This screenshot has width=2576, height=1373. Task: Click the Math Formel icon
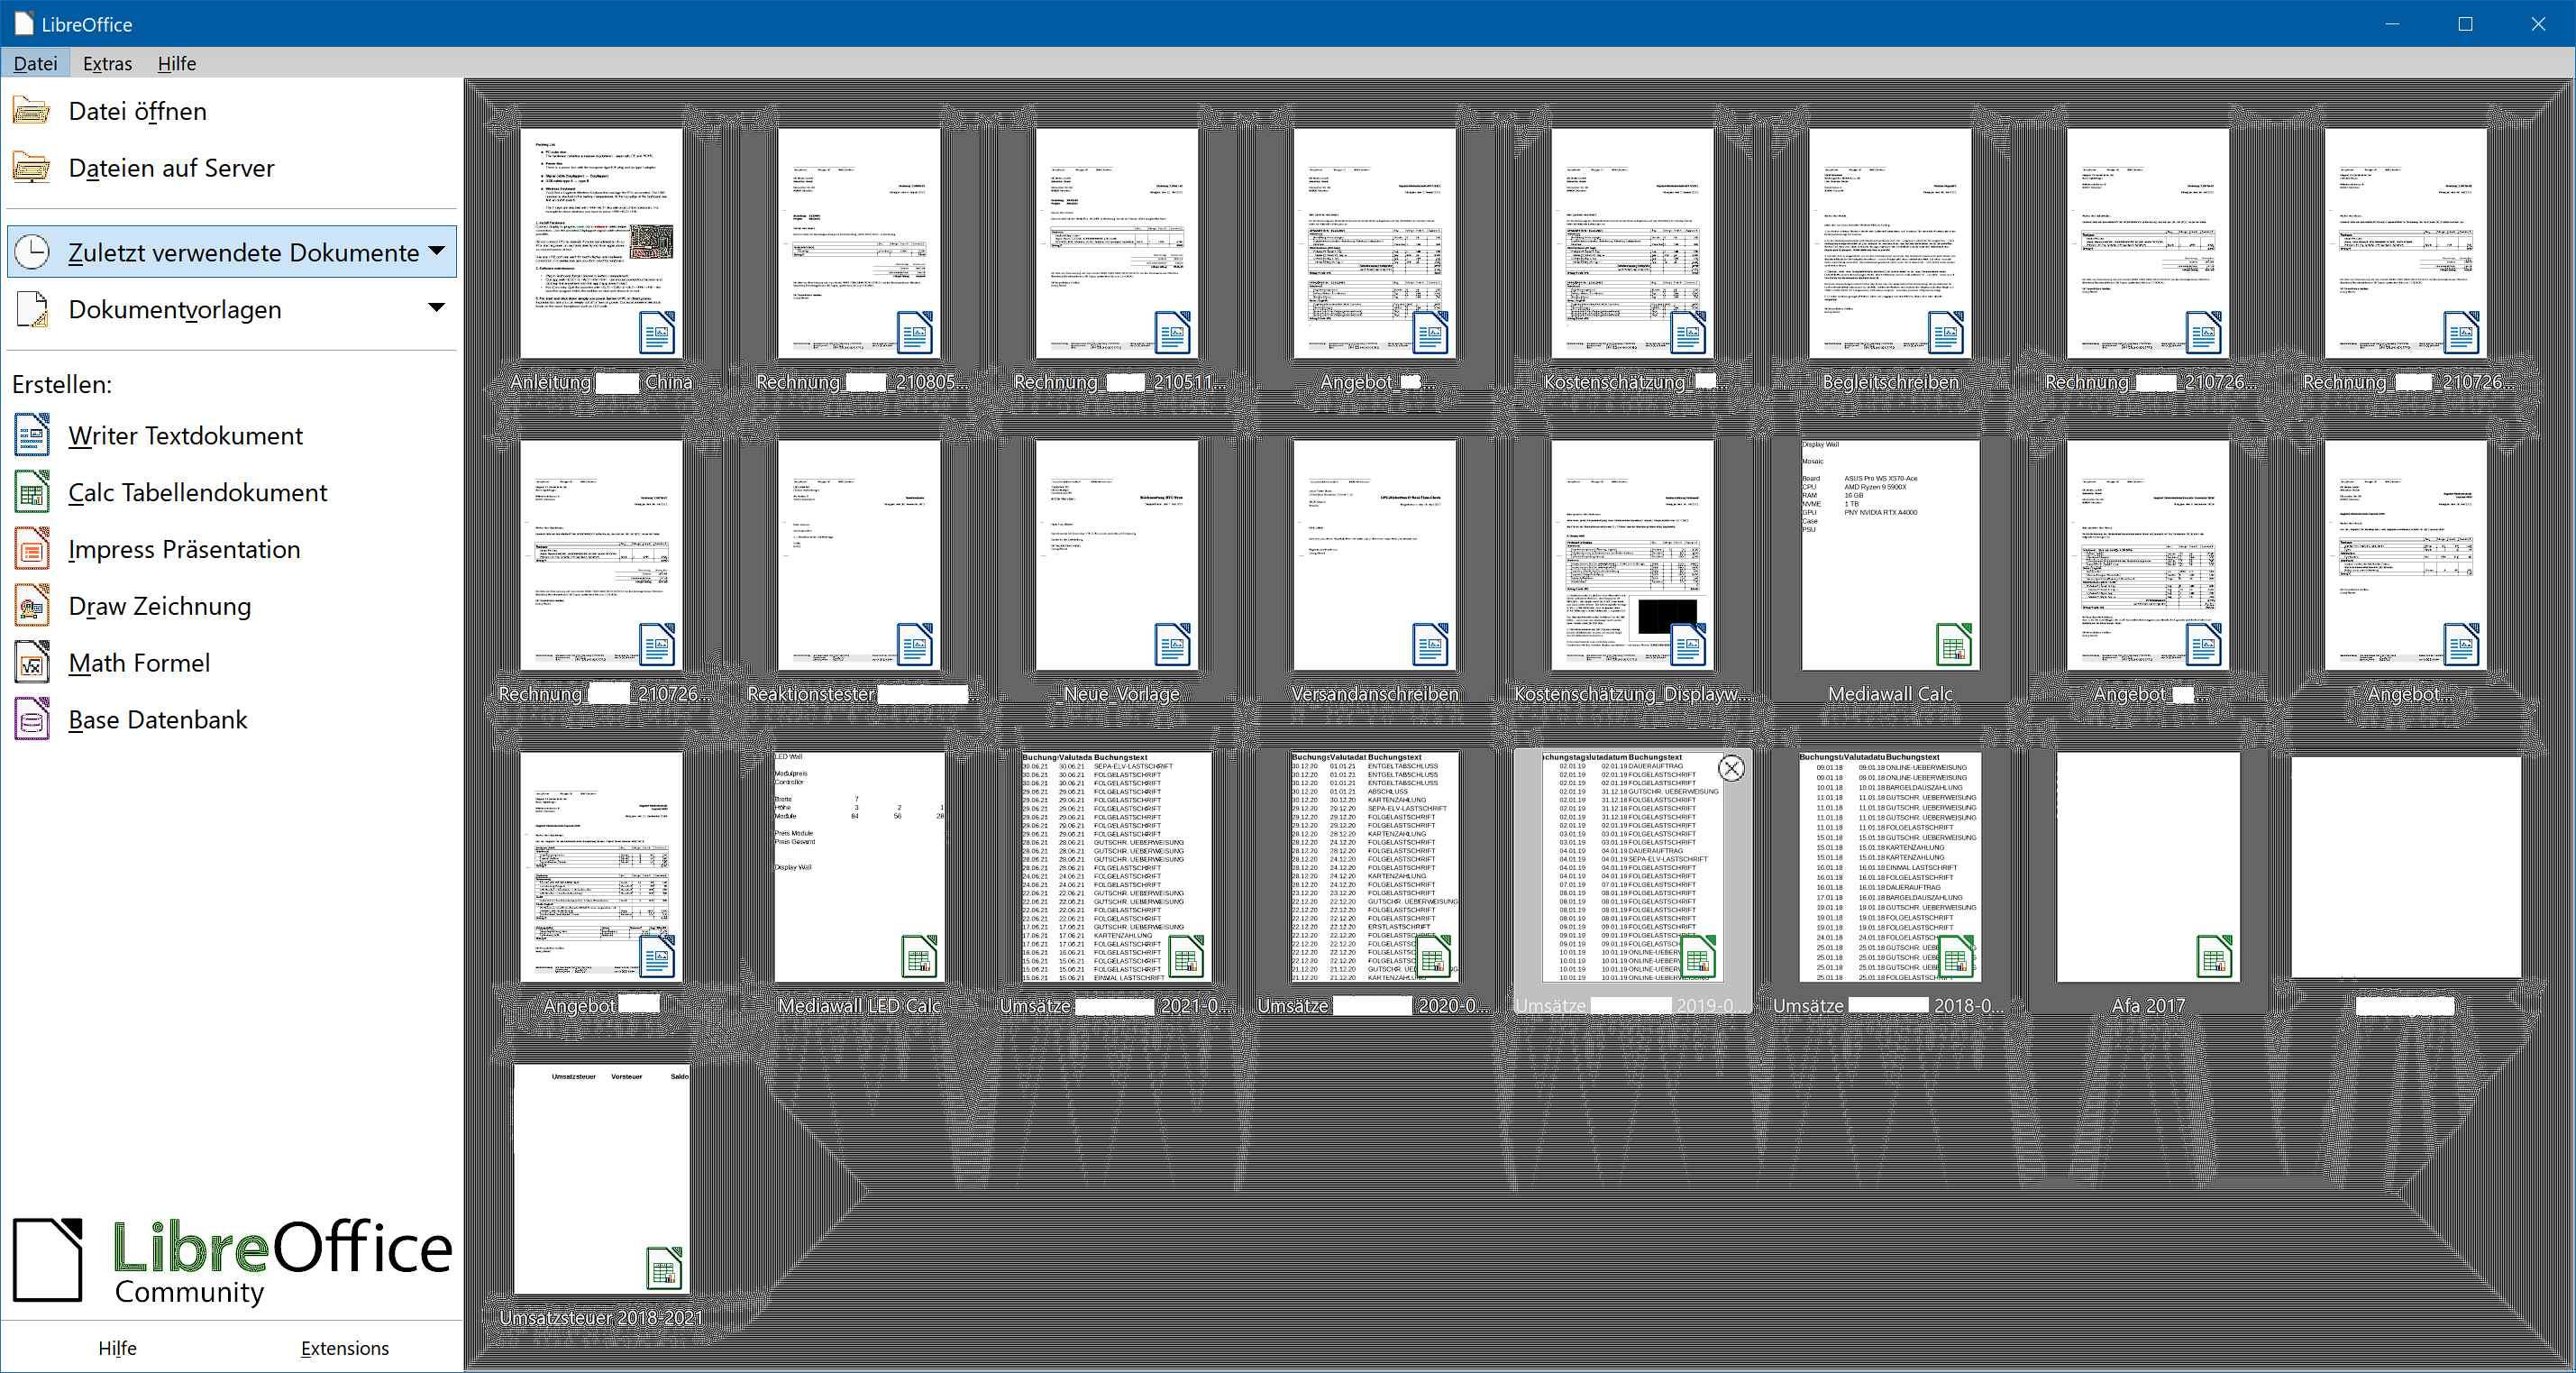pos(32,663)
